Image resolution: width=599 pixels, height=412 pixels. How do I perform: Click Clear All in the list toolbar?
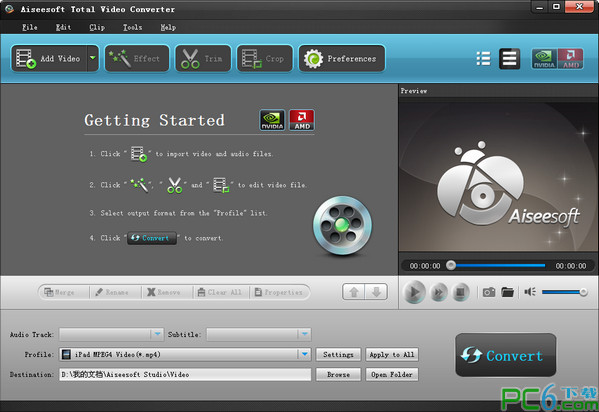point(221,292)
